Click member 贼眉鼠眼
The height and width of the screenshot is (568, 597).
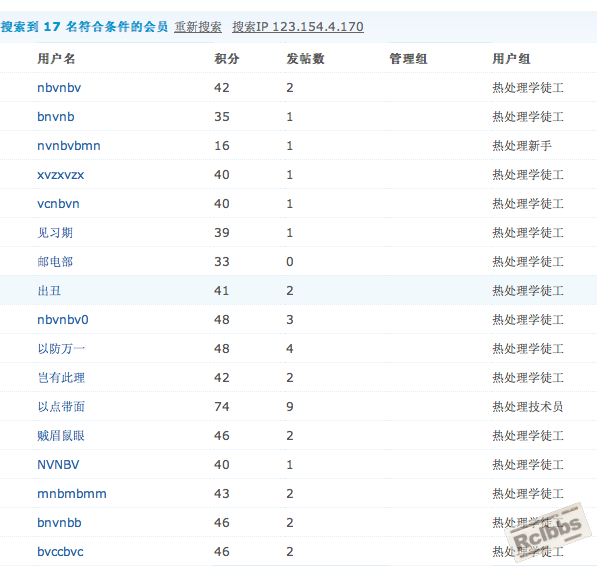[61, 436]
